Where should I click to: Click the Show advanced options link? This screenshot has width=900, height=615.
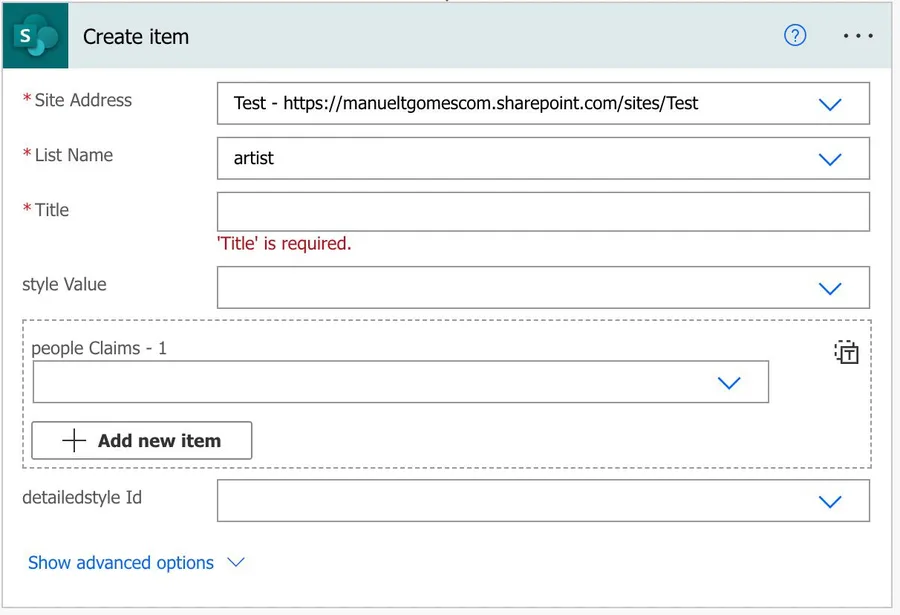[121, 563]
